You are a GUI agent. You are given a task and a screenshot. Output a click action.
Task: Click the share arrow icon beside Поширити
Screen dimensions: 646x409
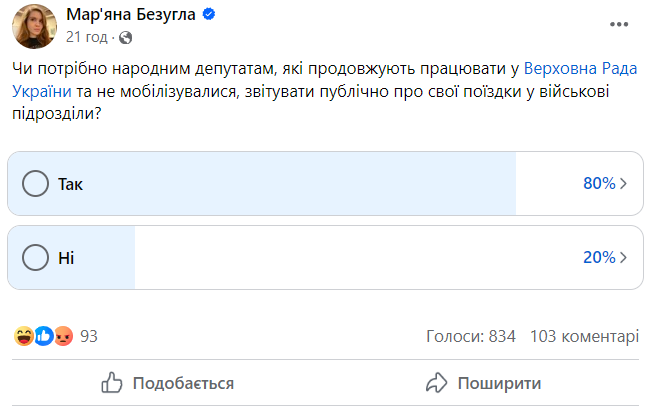tap(436, 383)
